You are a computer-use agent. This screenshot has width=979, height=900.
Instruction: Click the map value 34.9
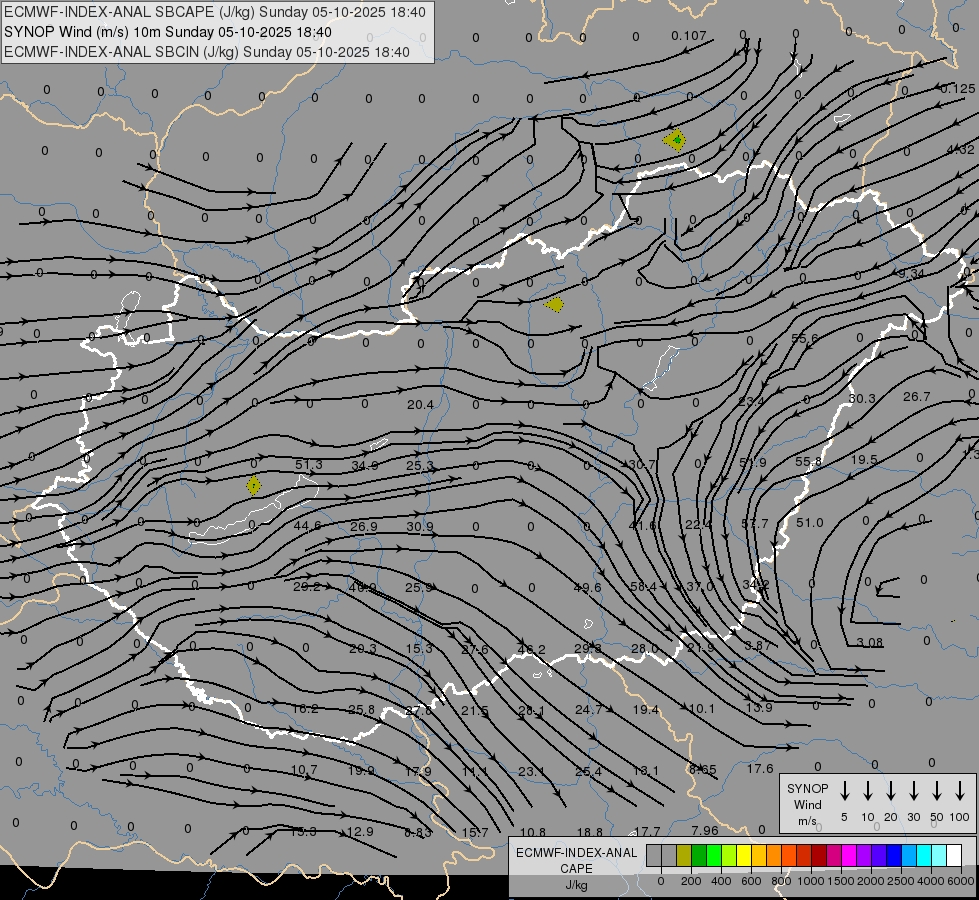[365, 465]
